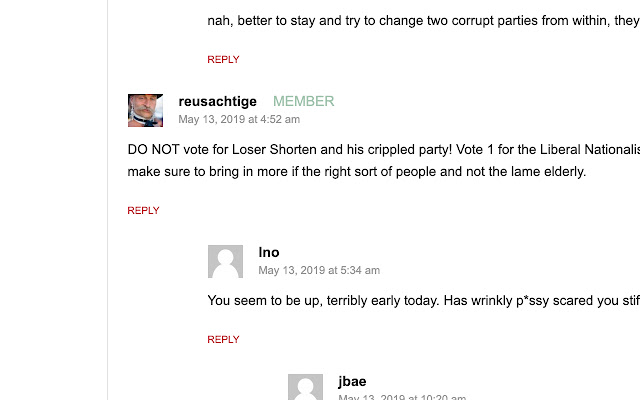Open jbae's 10:20 am timestamp
The image size is (640, 400).
(x=402, y=397)
